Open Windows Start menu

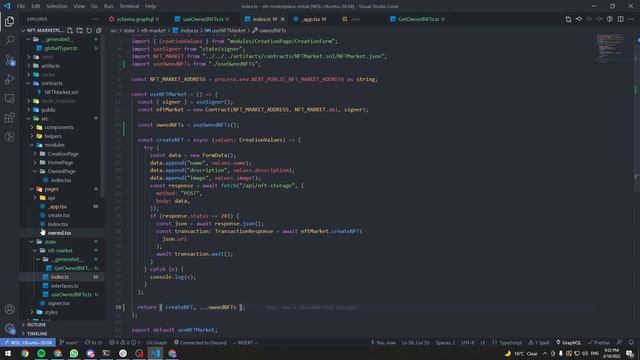pyautogui.click(x=8, y=353)
